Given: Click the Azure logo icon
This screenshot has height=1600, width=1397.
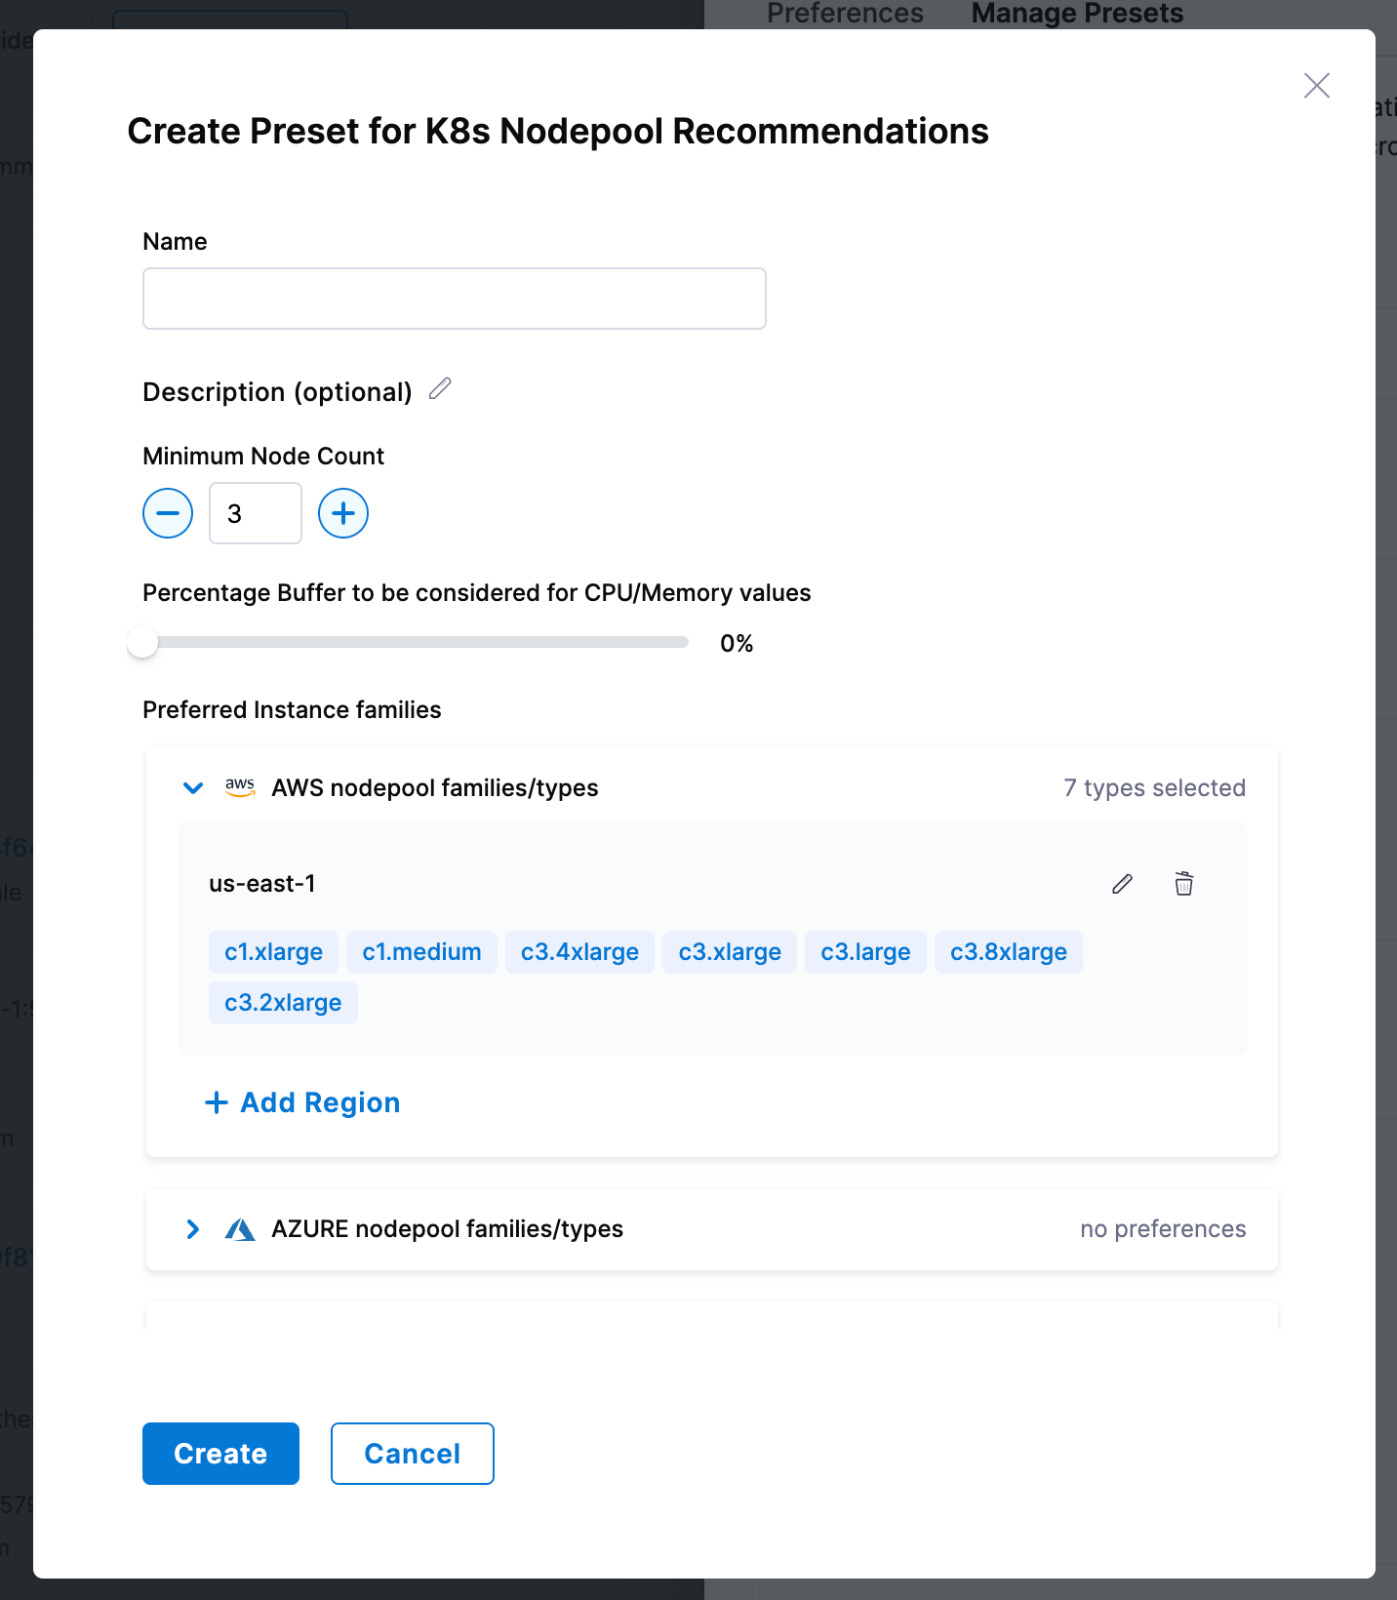Looking at the screenshot, I should (240, 1229).
